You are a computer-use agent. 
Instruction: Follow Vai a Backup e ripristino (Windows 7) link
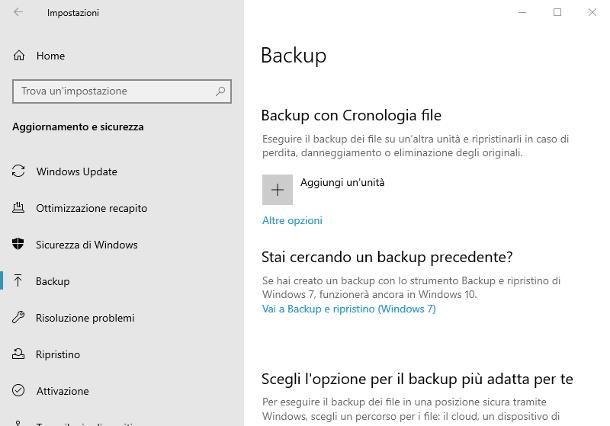(x=349, y=309)
